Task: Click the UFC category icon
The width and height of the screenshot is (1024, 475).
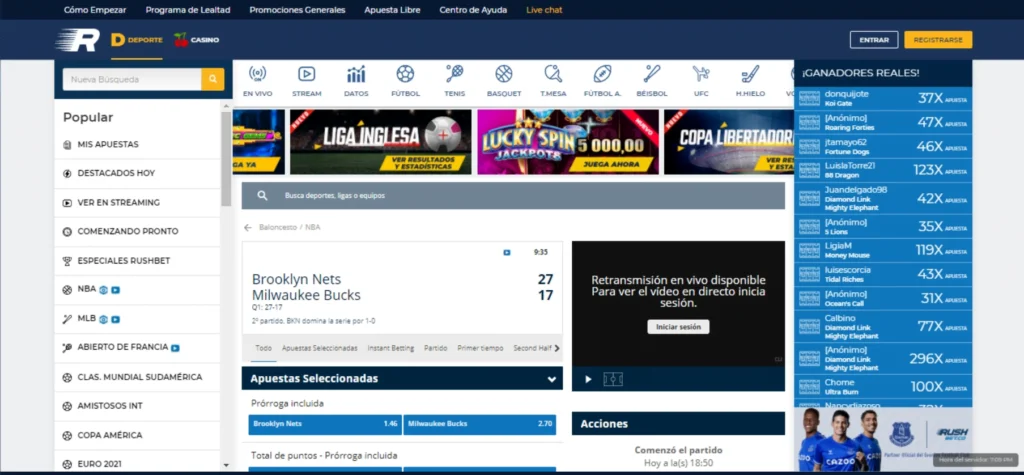Action: 701,75
